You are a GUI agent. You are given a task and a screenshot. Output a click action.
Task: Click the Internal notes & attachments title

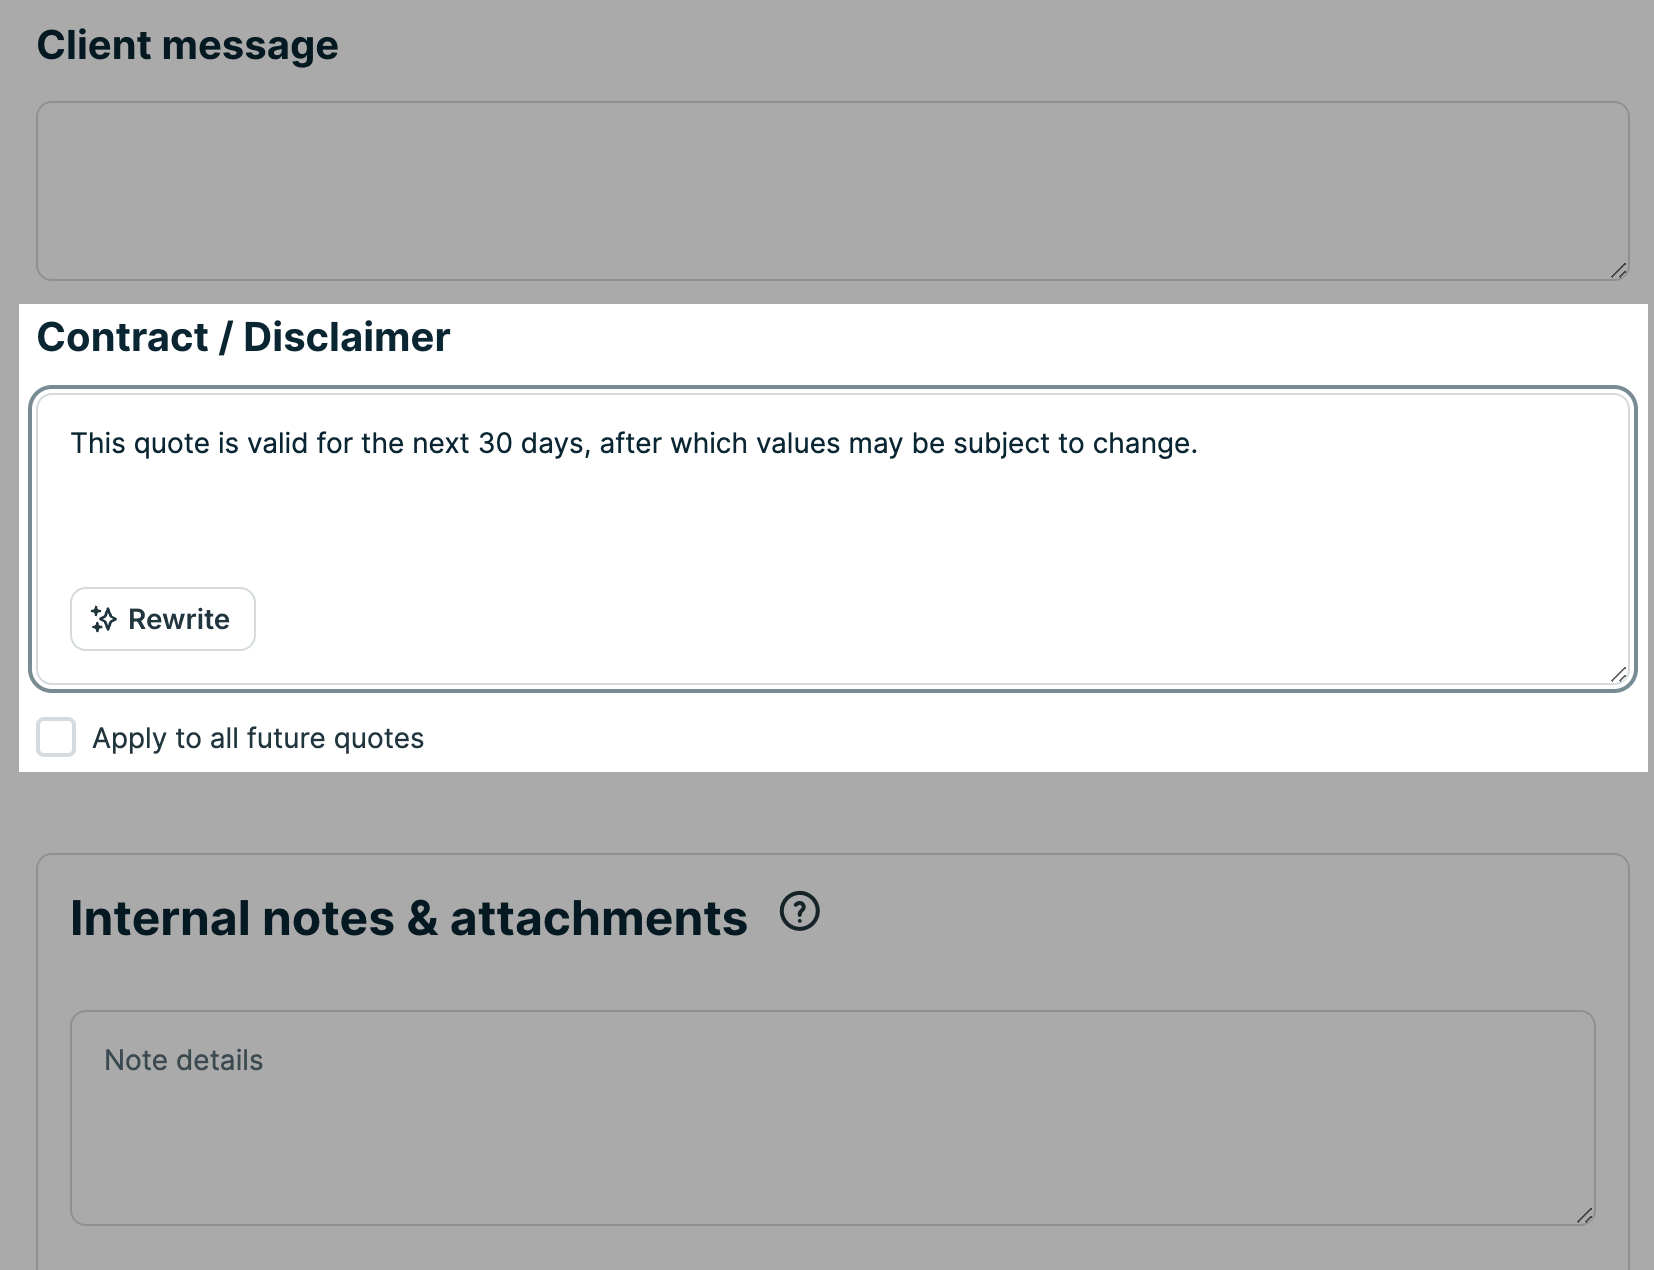coord(405,916)
